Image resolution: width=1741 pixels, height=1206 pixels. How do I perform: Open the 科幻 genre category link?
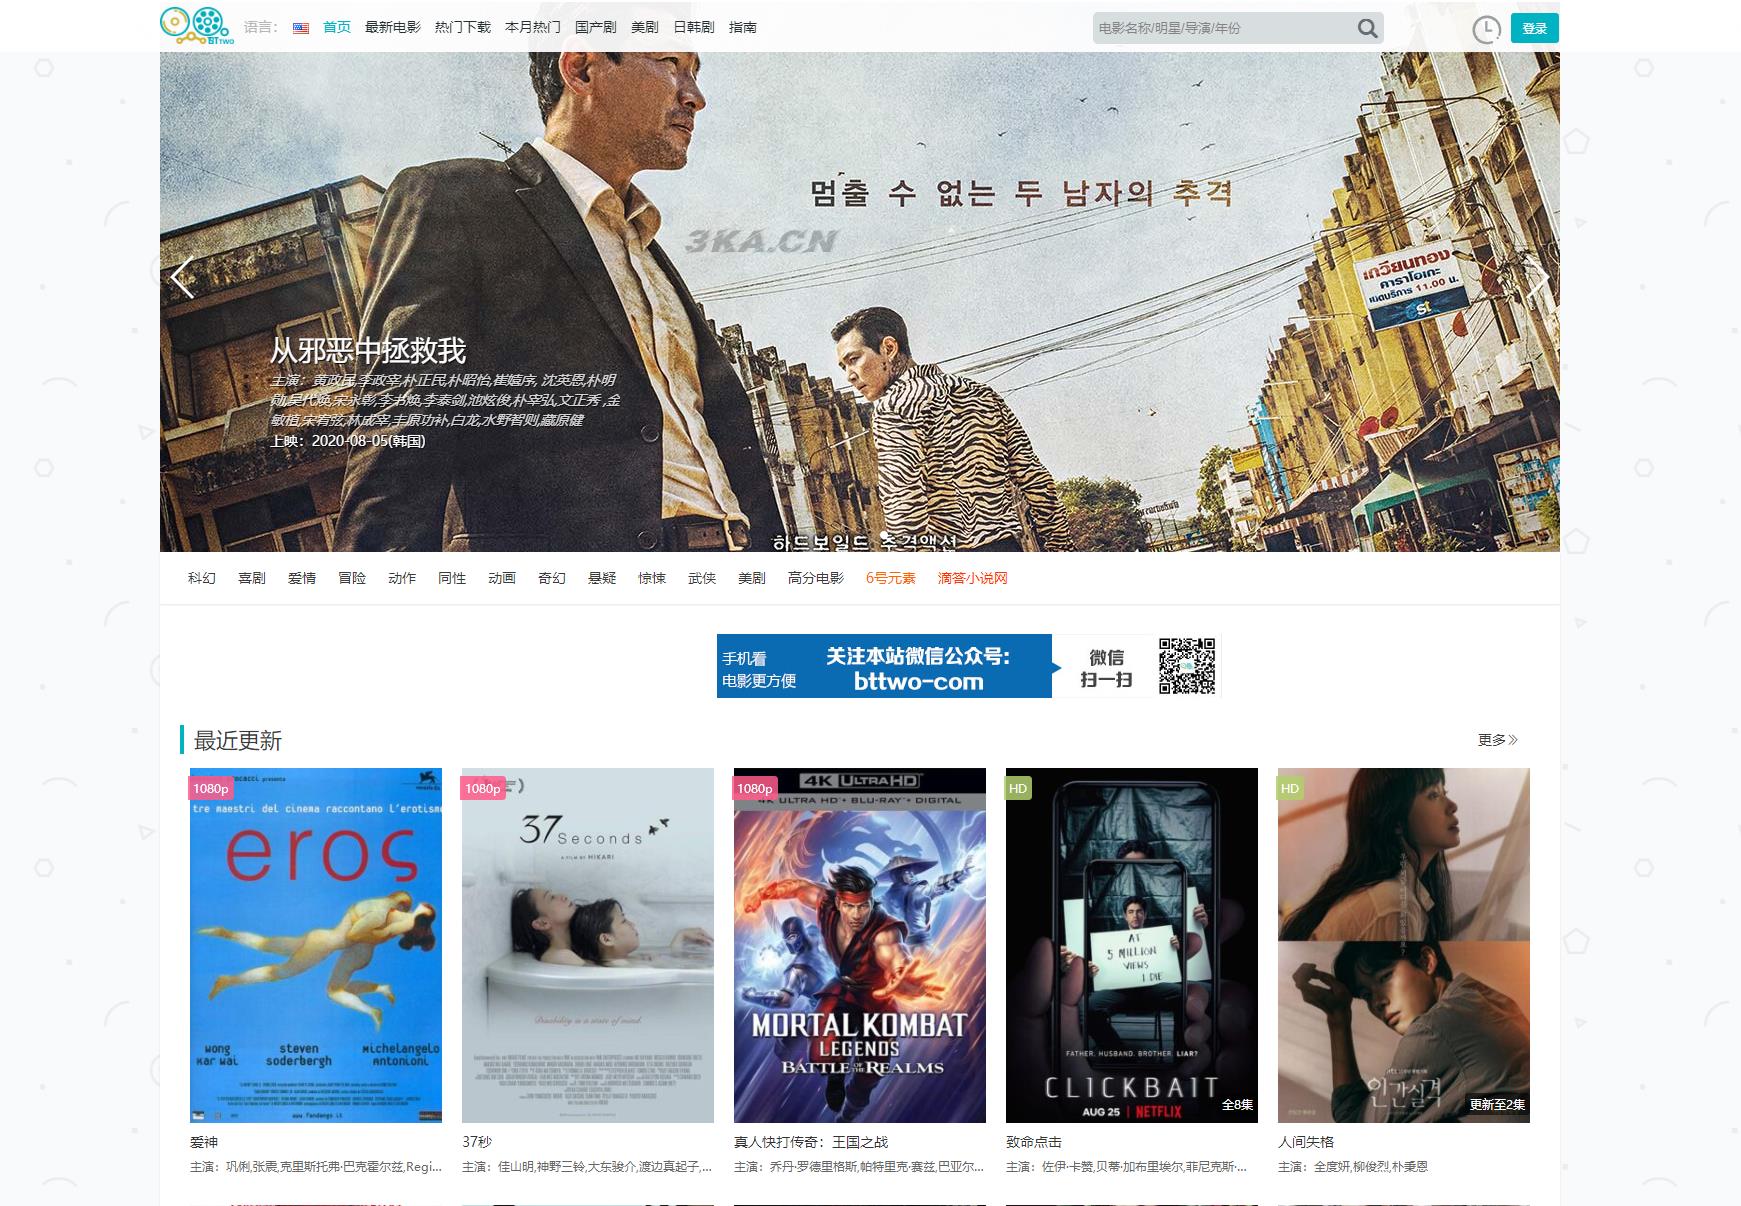coord(201,578)
